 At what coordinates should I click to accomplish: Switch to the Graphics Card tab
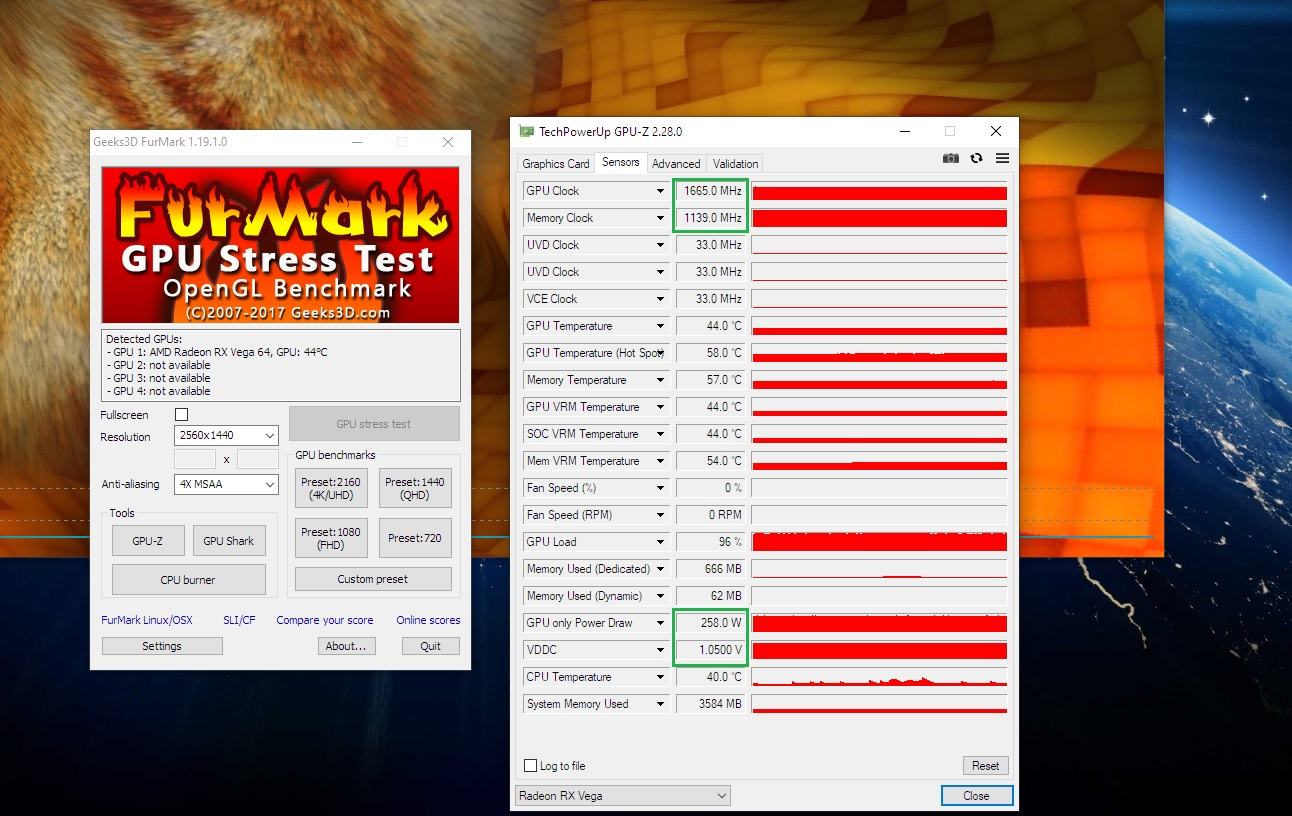tap(556, 164)
